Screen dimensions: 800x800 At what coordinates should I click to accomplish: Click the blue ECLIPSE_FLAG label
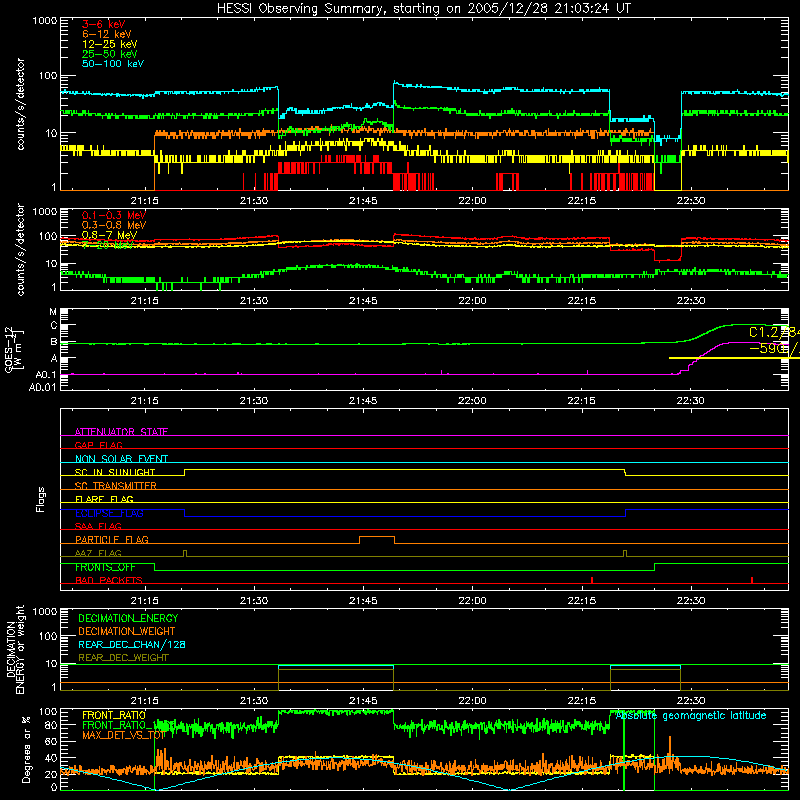109,513
